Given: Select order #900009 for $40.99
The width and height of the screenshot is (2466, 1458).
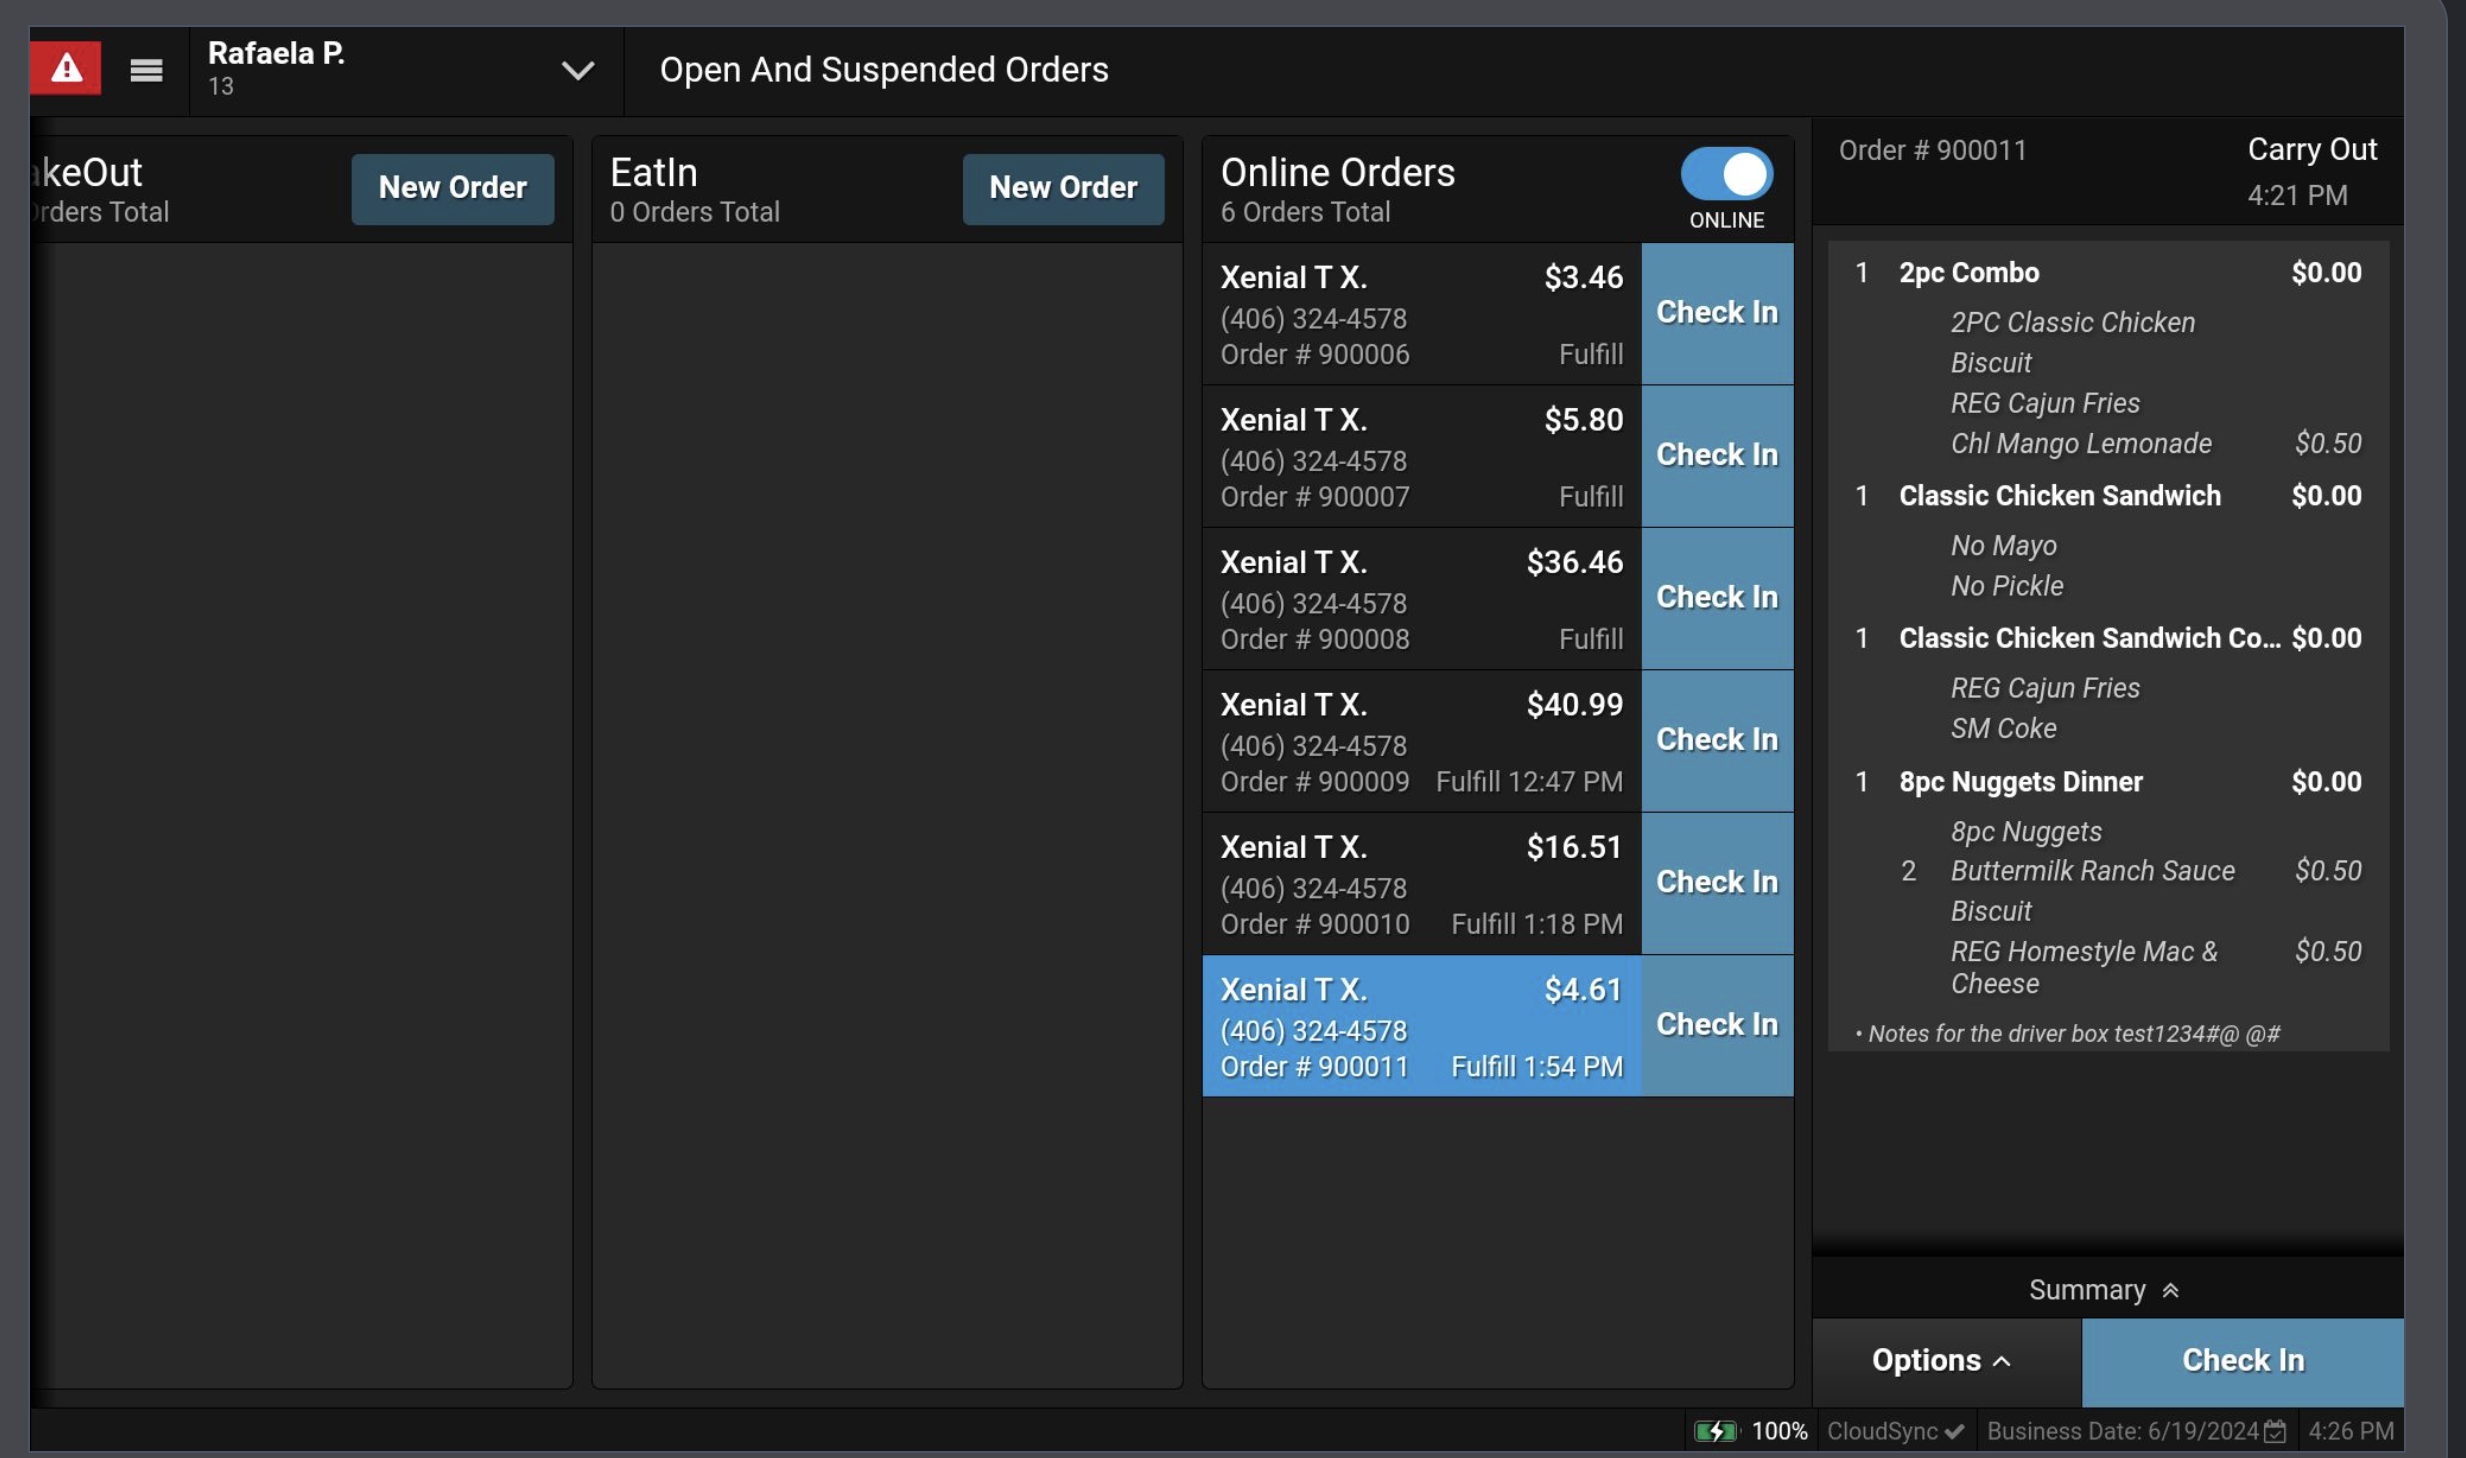Looking at the screenshot, I should click(1421, 741).
